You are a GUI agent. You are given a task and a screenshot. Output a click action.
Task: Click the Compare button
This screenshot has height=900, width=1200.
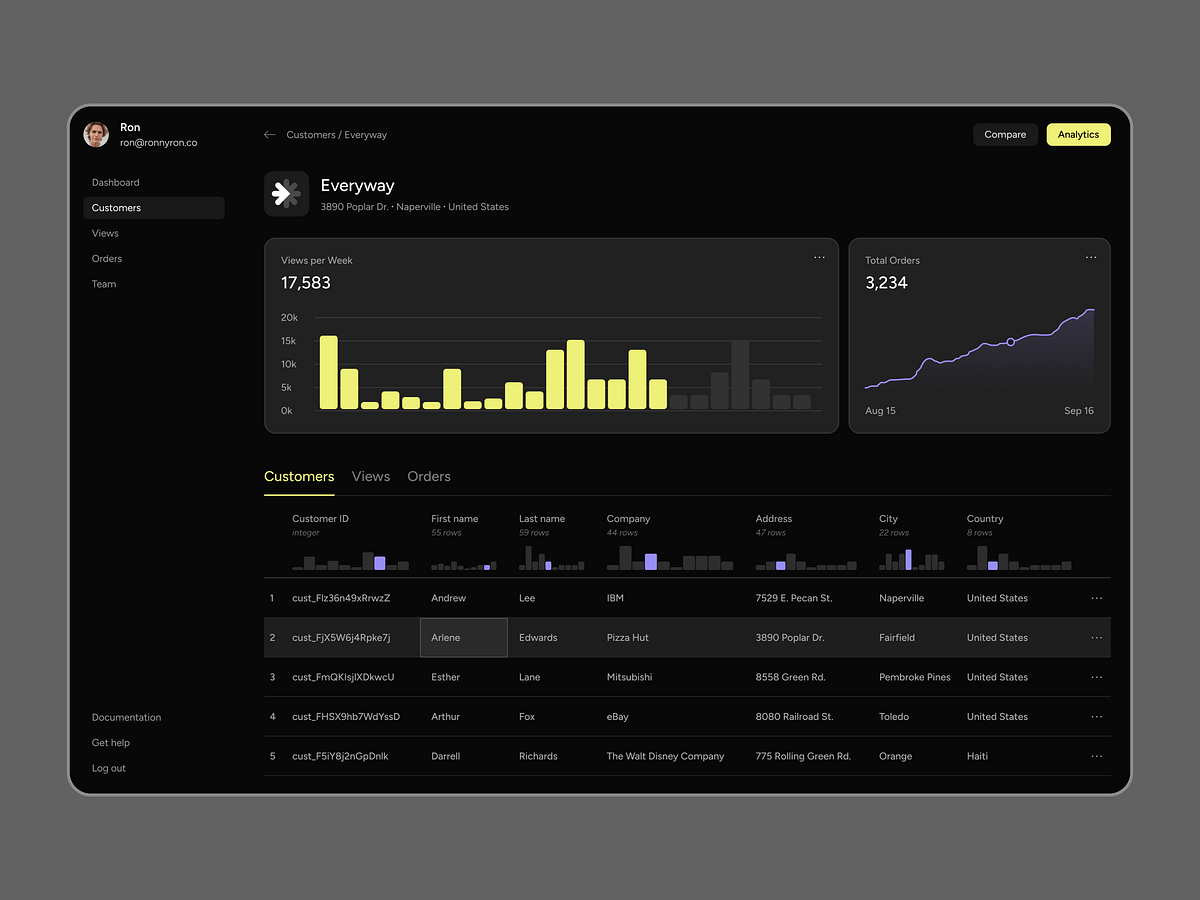(1005, 135)
